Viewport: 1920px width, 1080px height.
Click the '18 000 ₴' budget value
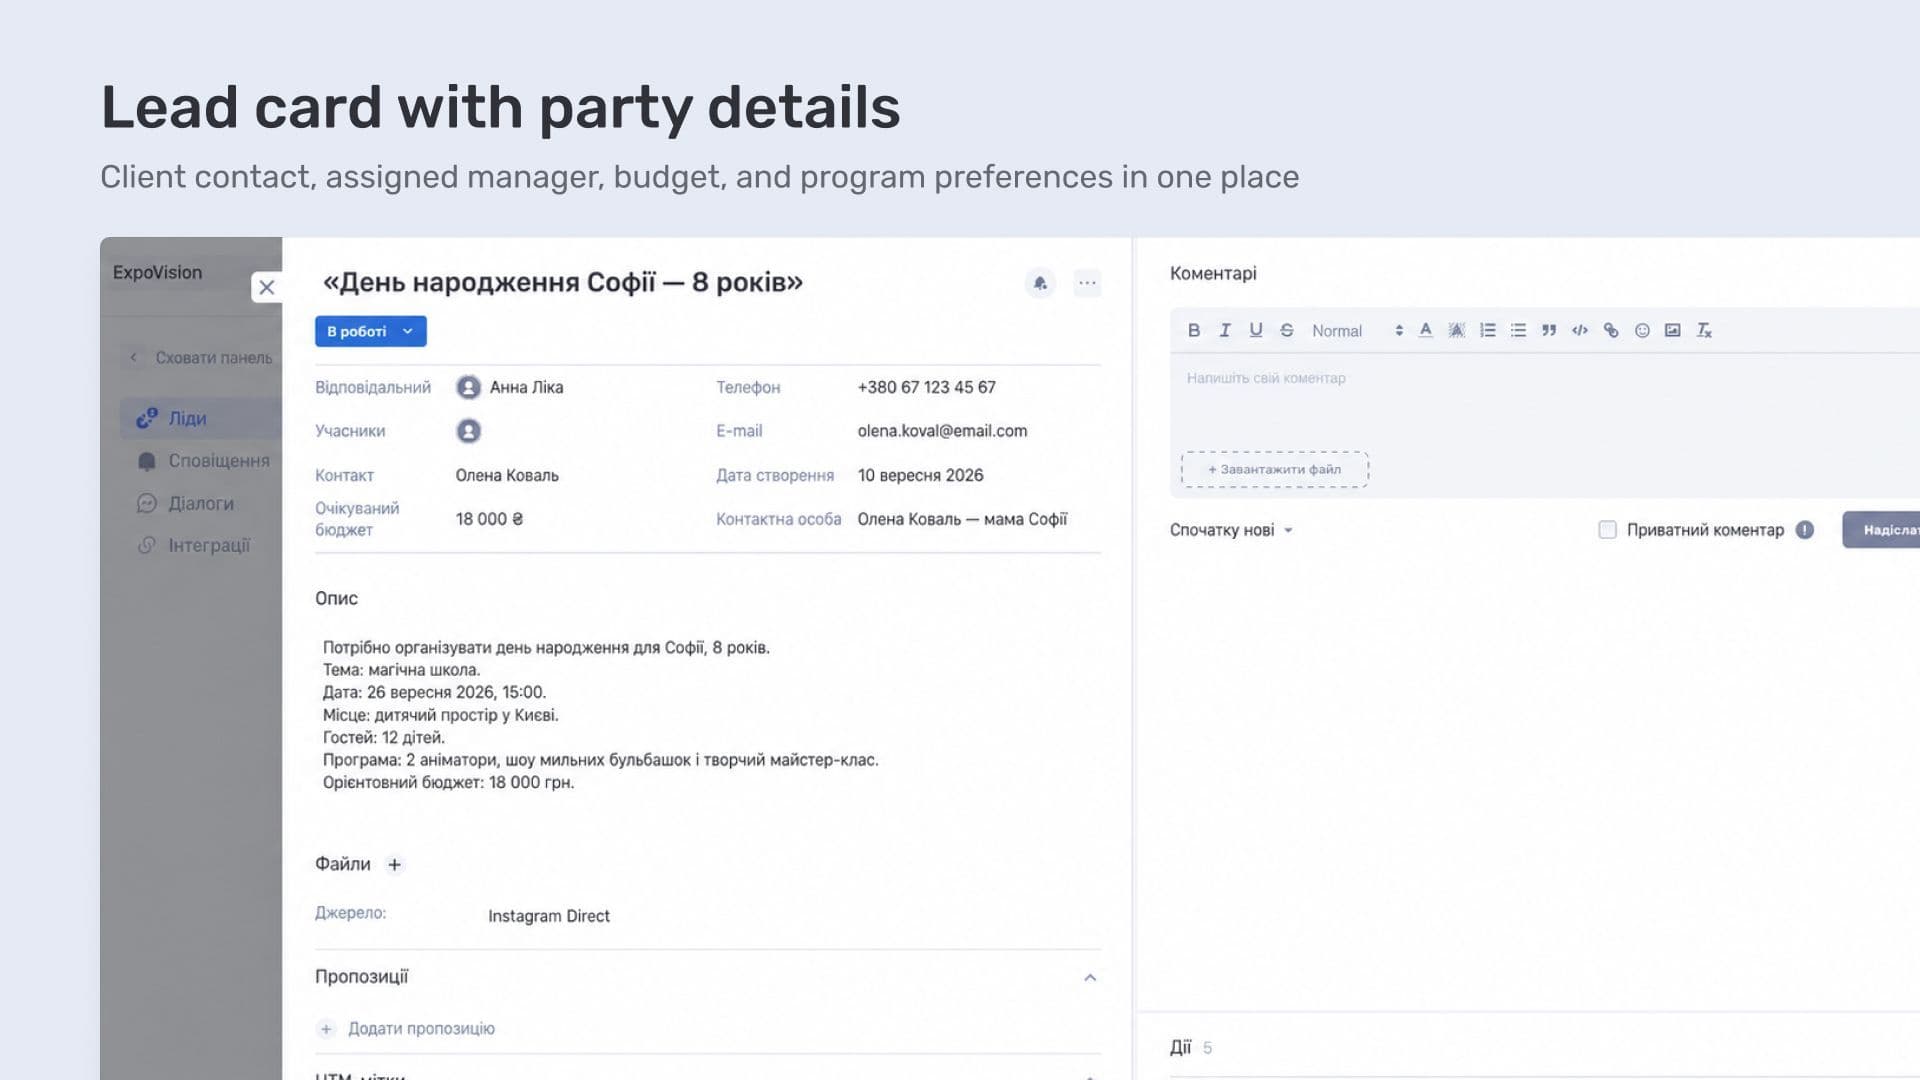pos(489,519)
